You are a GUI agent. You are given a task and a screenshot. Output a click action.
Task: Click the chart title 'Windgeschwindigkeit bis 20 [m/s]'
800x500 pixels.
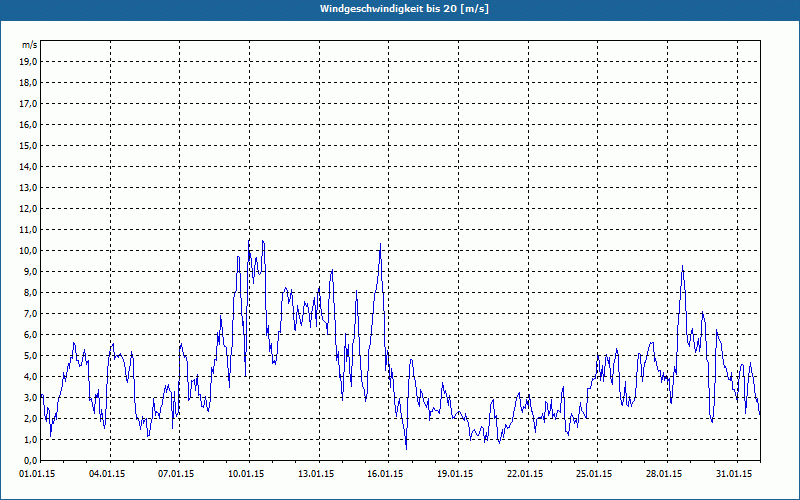404,9
